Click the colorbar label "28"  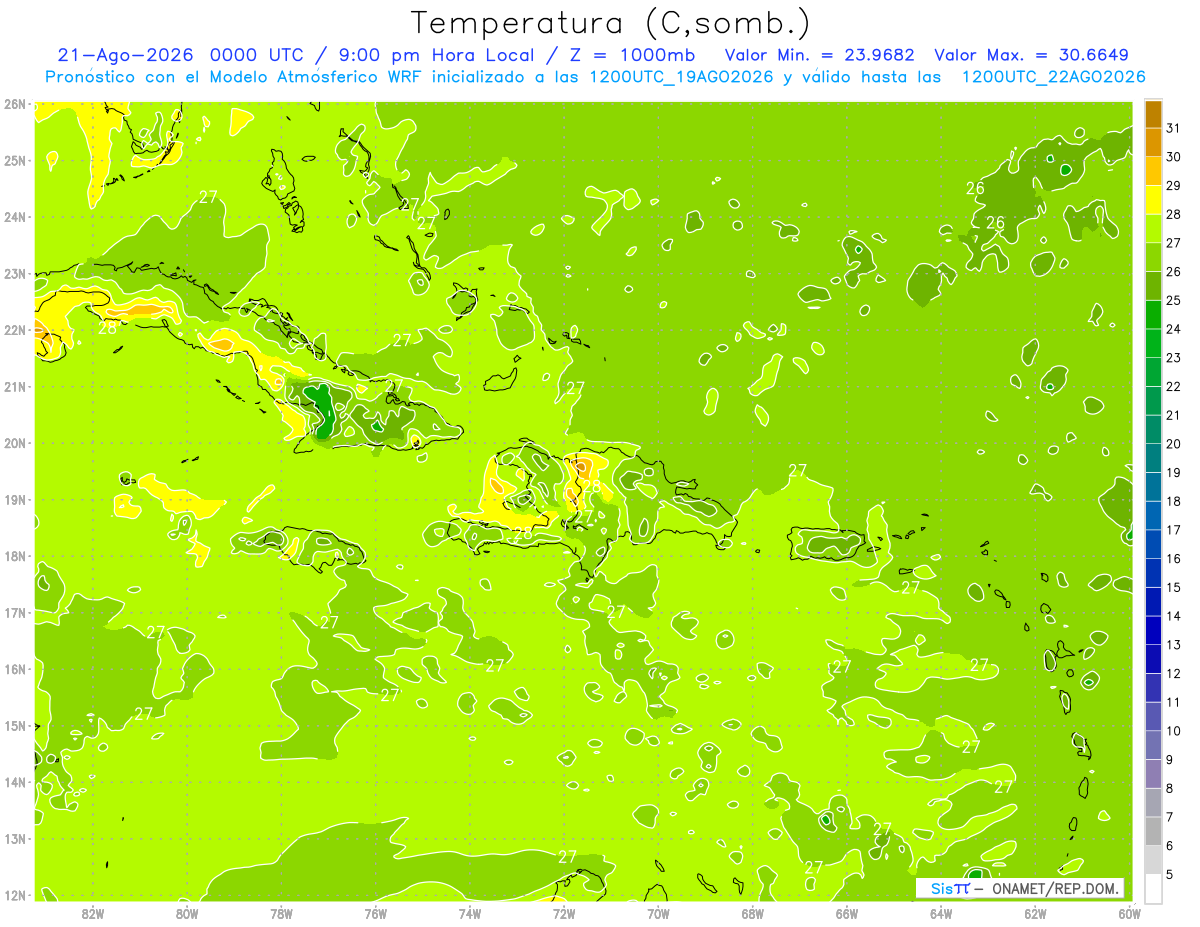1173,214
